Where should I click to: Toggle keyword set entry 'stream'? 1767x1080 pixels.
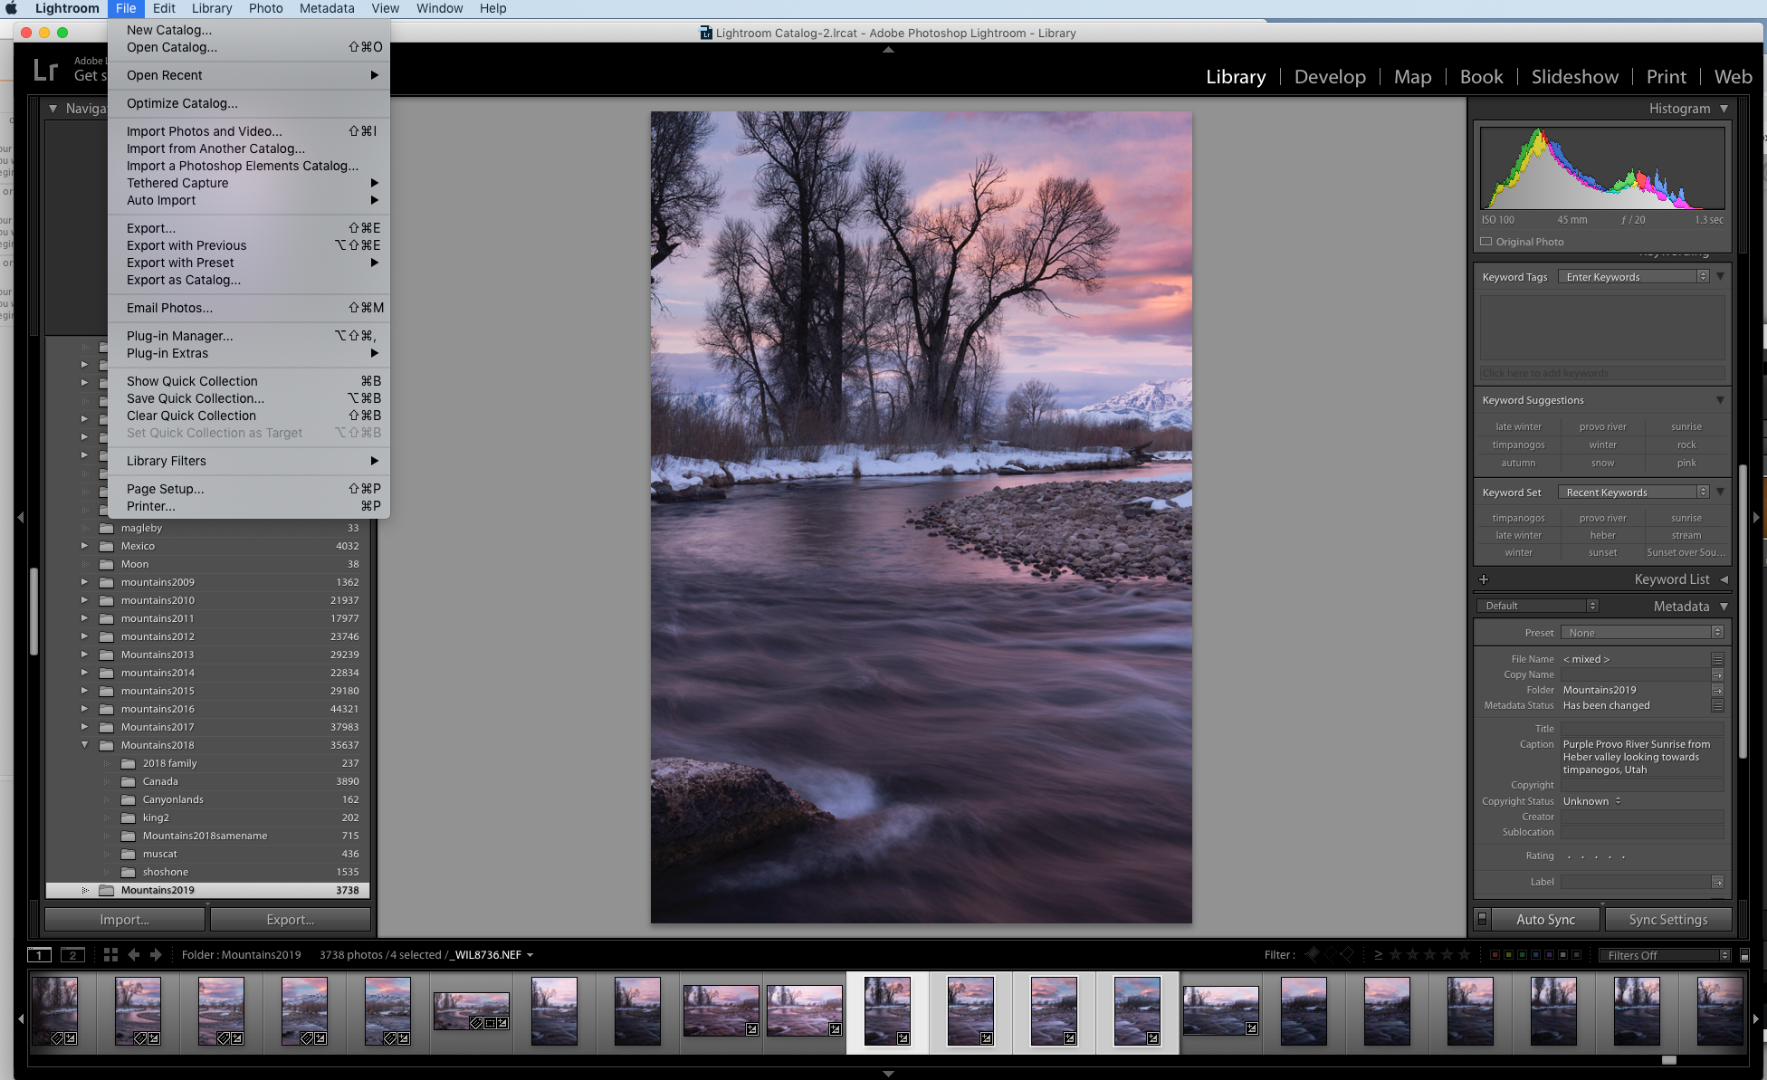tap(1686, 535)
